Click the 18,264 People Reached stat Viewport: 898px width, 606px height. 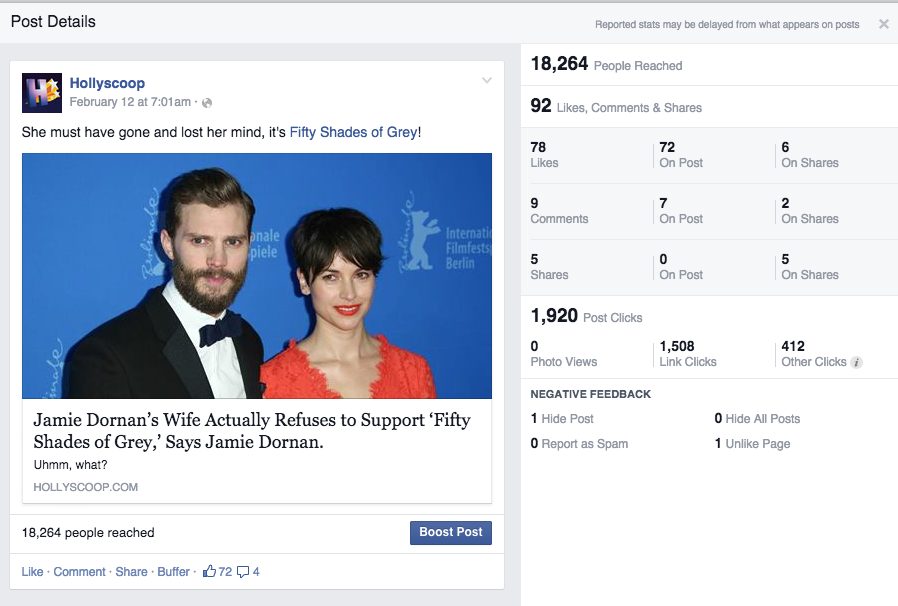(606, 64)
